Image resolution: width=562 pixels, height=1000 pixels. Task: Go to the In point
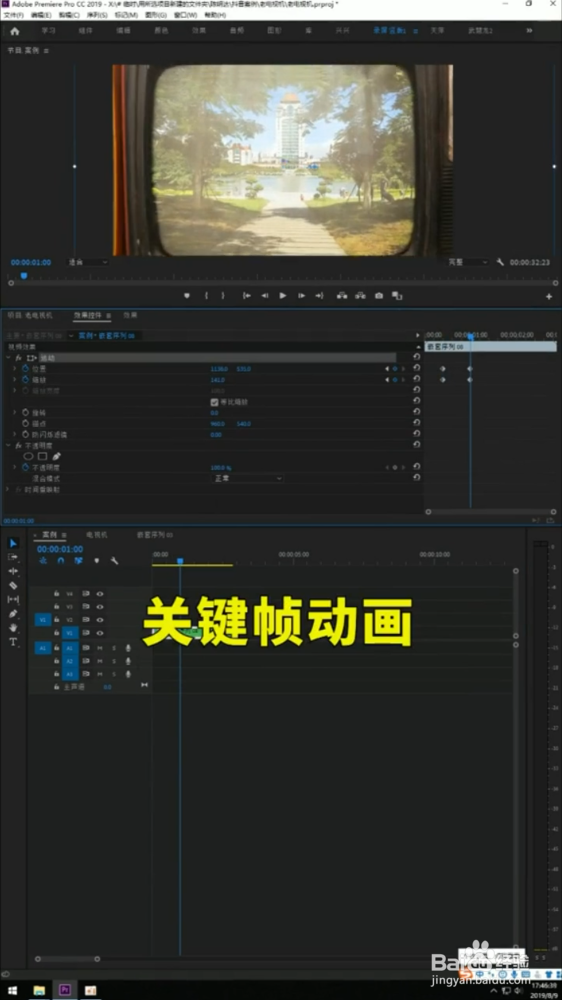point(247,295)
